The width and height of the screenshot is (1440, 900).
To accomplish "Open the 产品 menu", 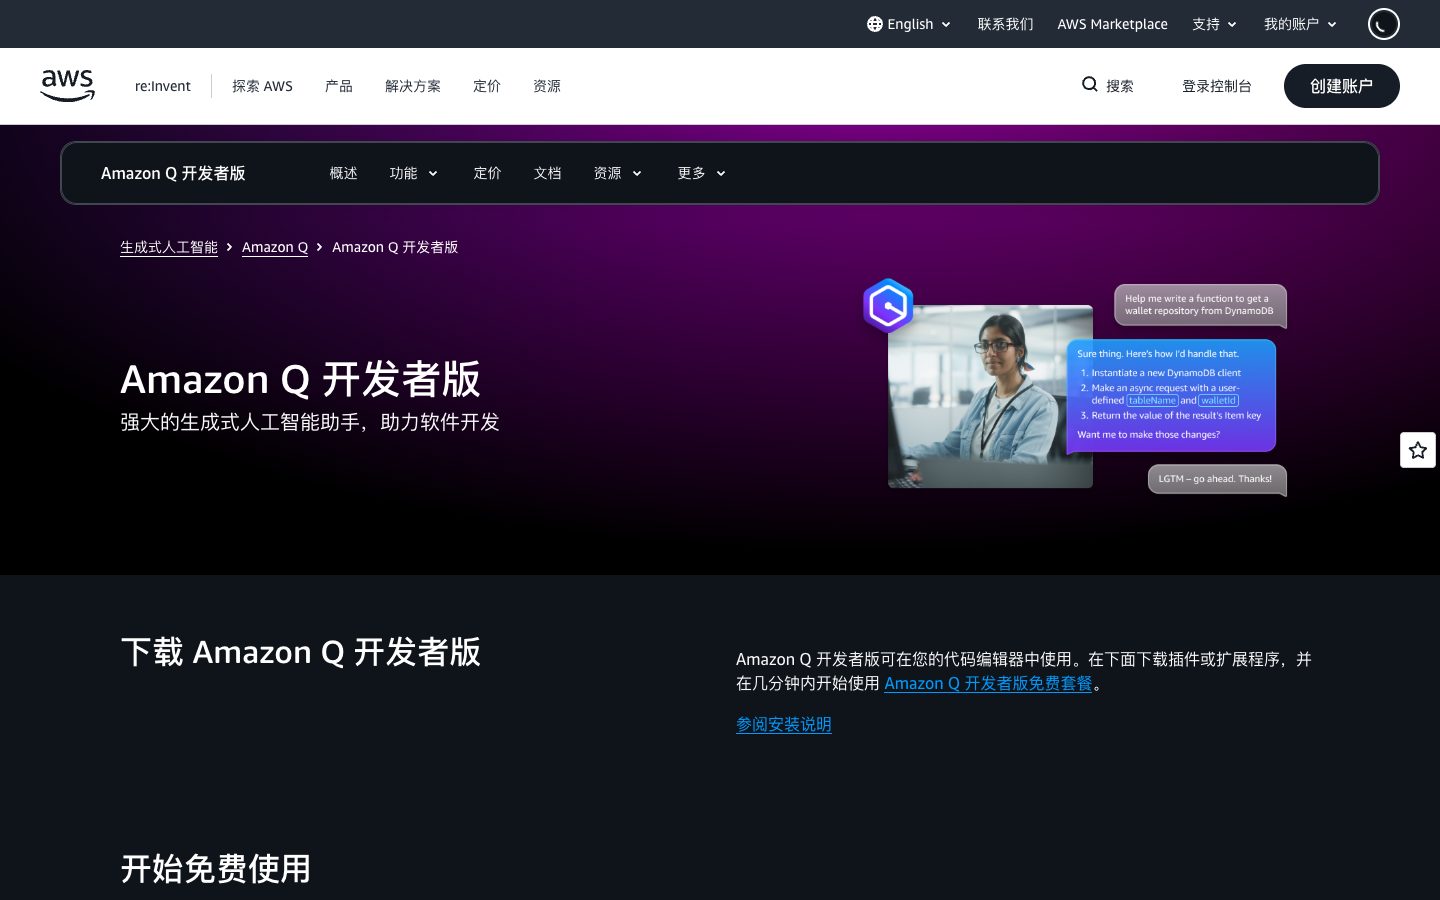I will point(339,86).
